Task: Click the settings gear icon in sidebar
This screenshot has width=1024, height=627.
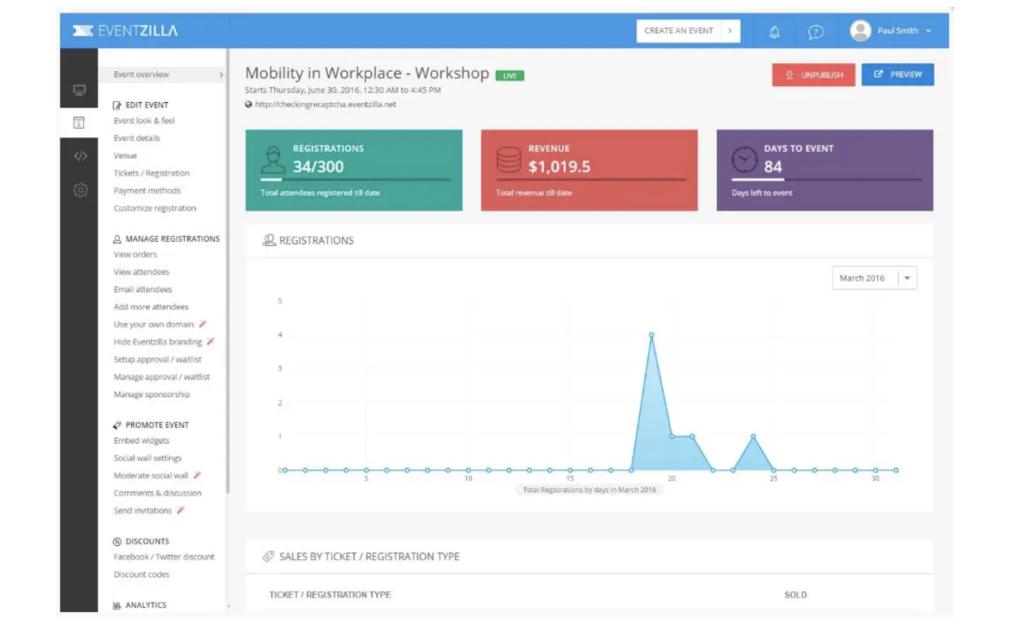Action: pos(80,190)
